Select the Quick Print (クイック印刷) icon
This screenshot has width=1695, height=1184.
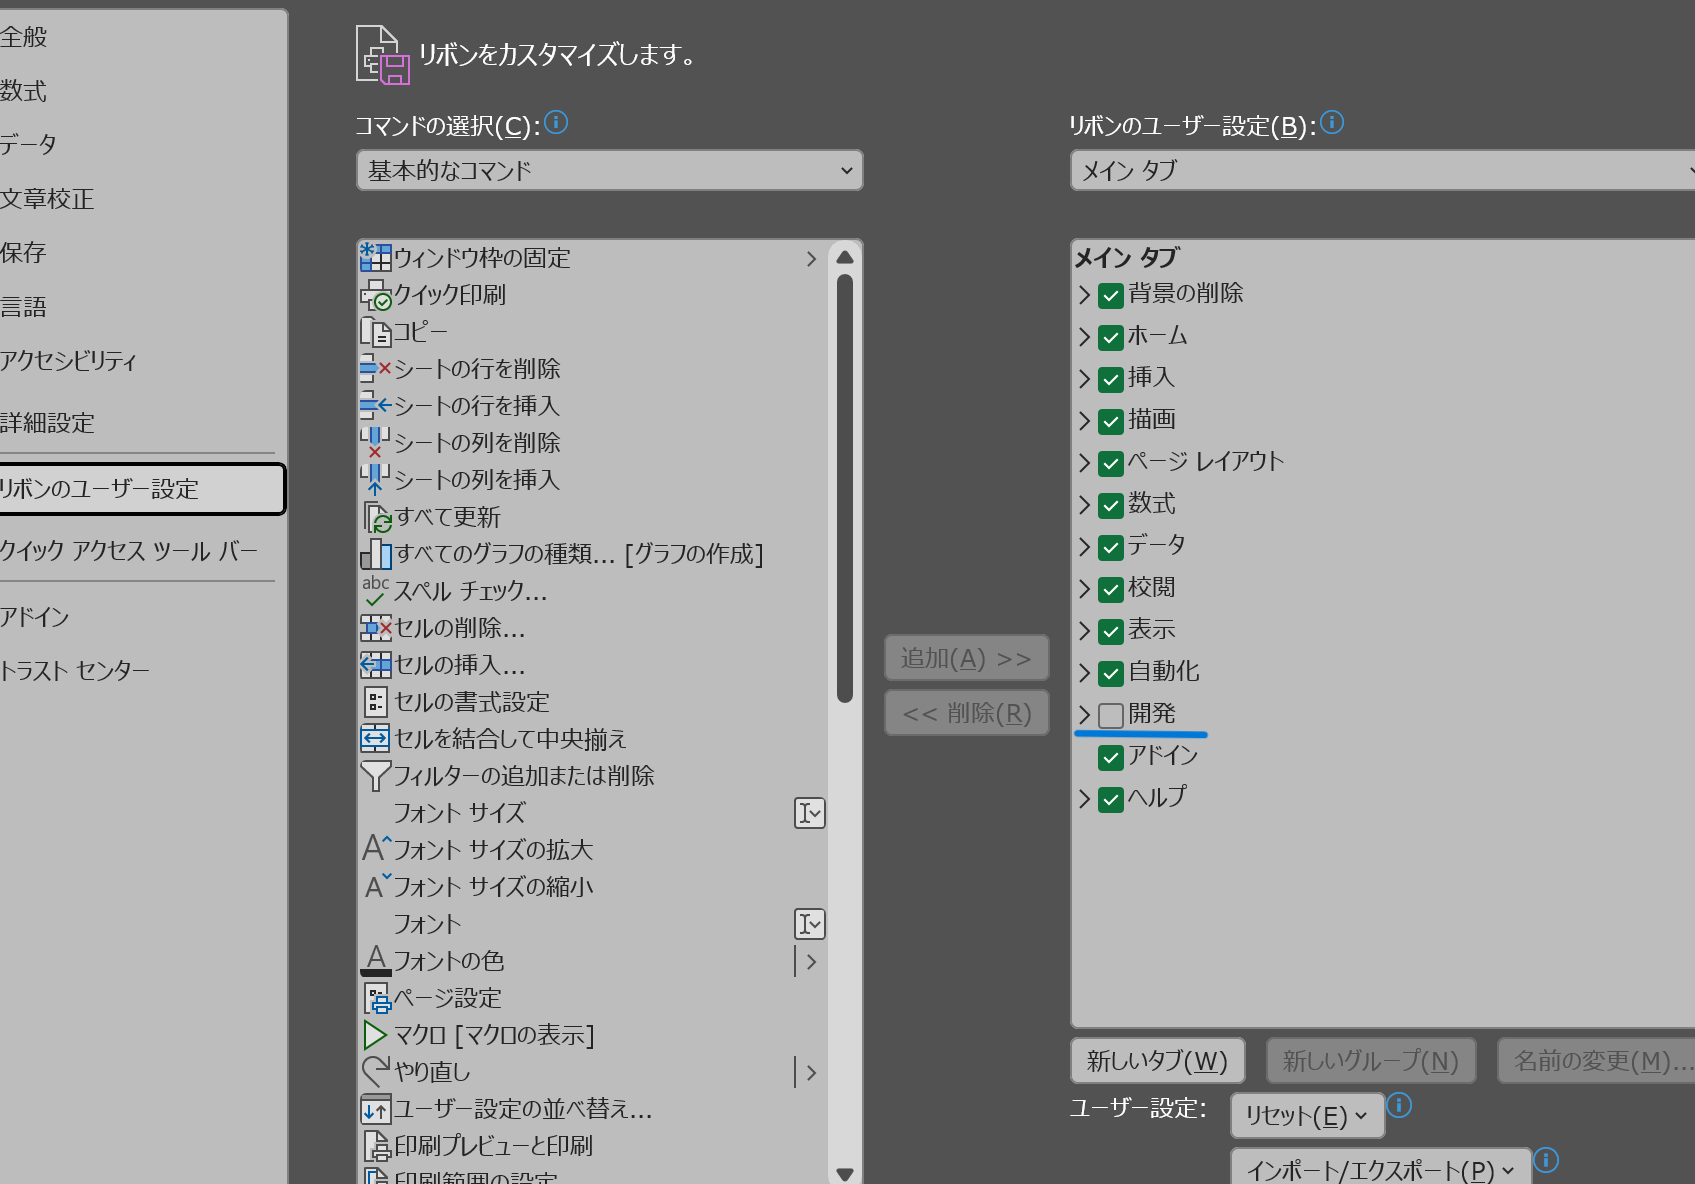click(375, 295)
